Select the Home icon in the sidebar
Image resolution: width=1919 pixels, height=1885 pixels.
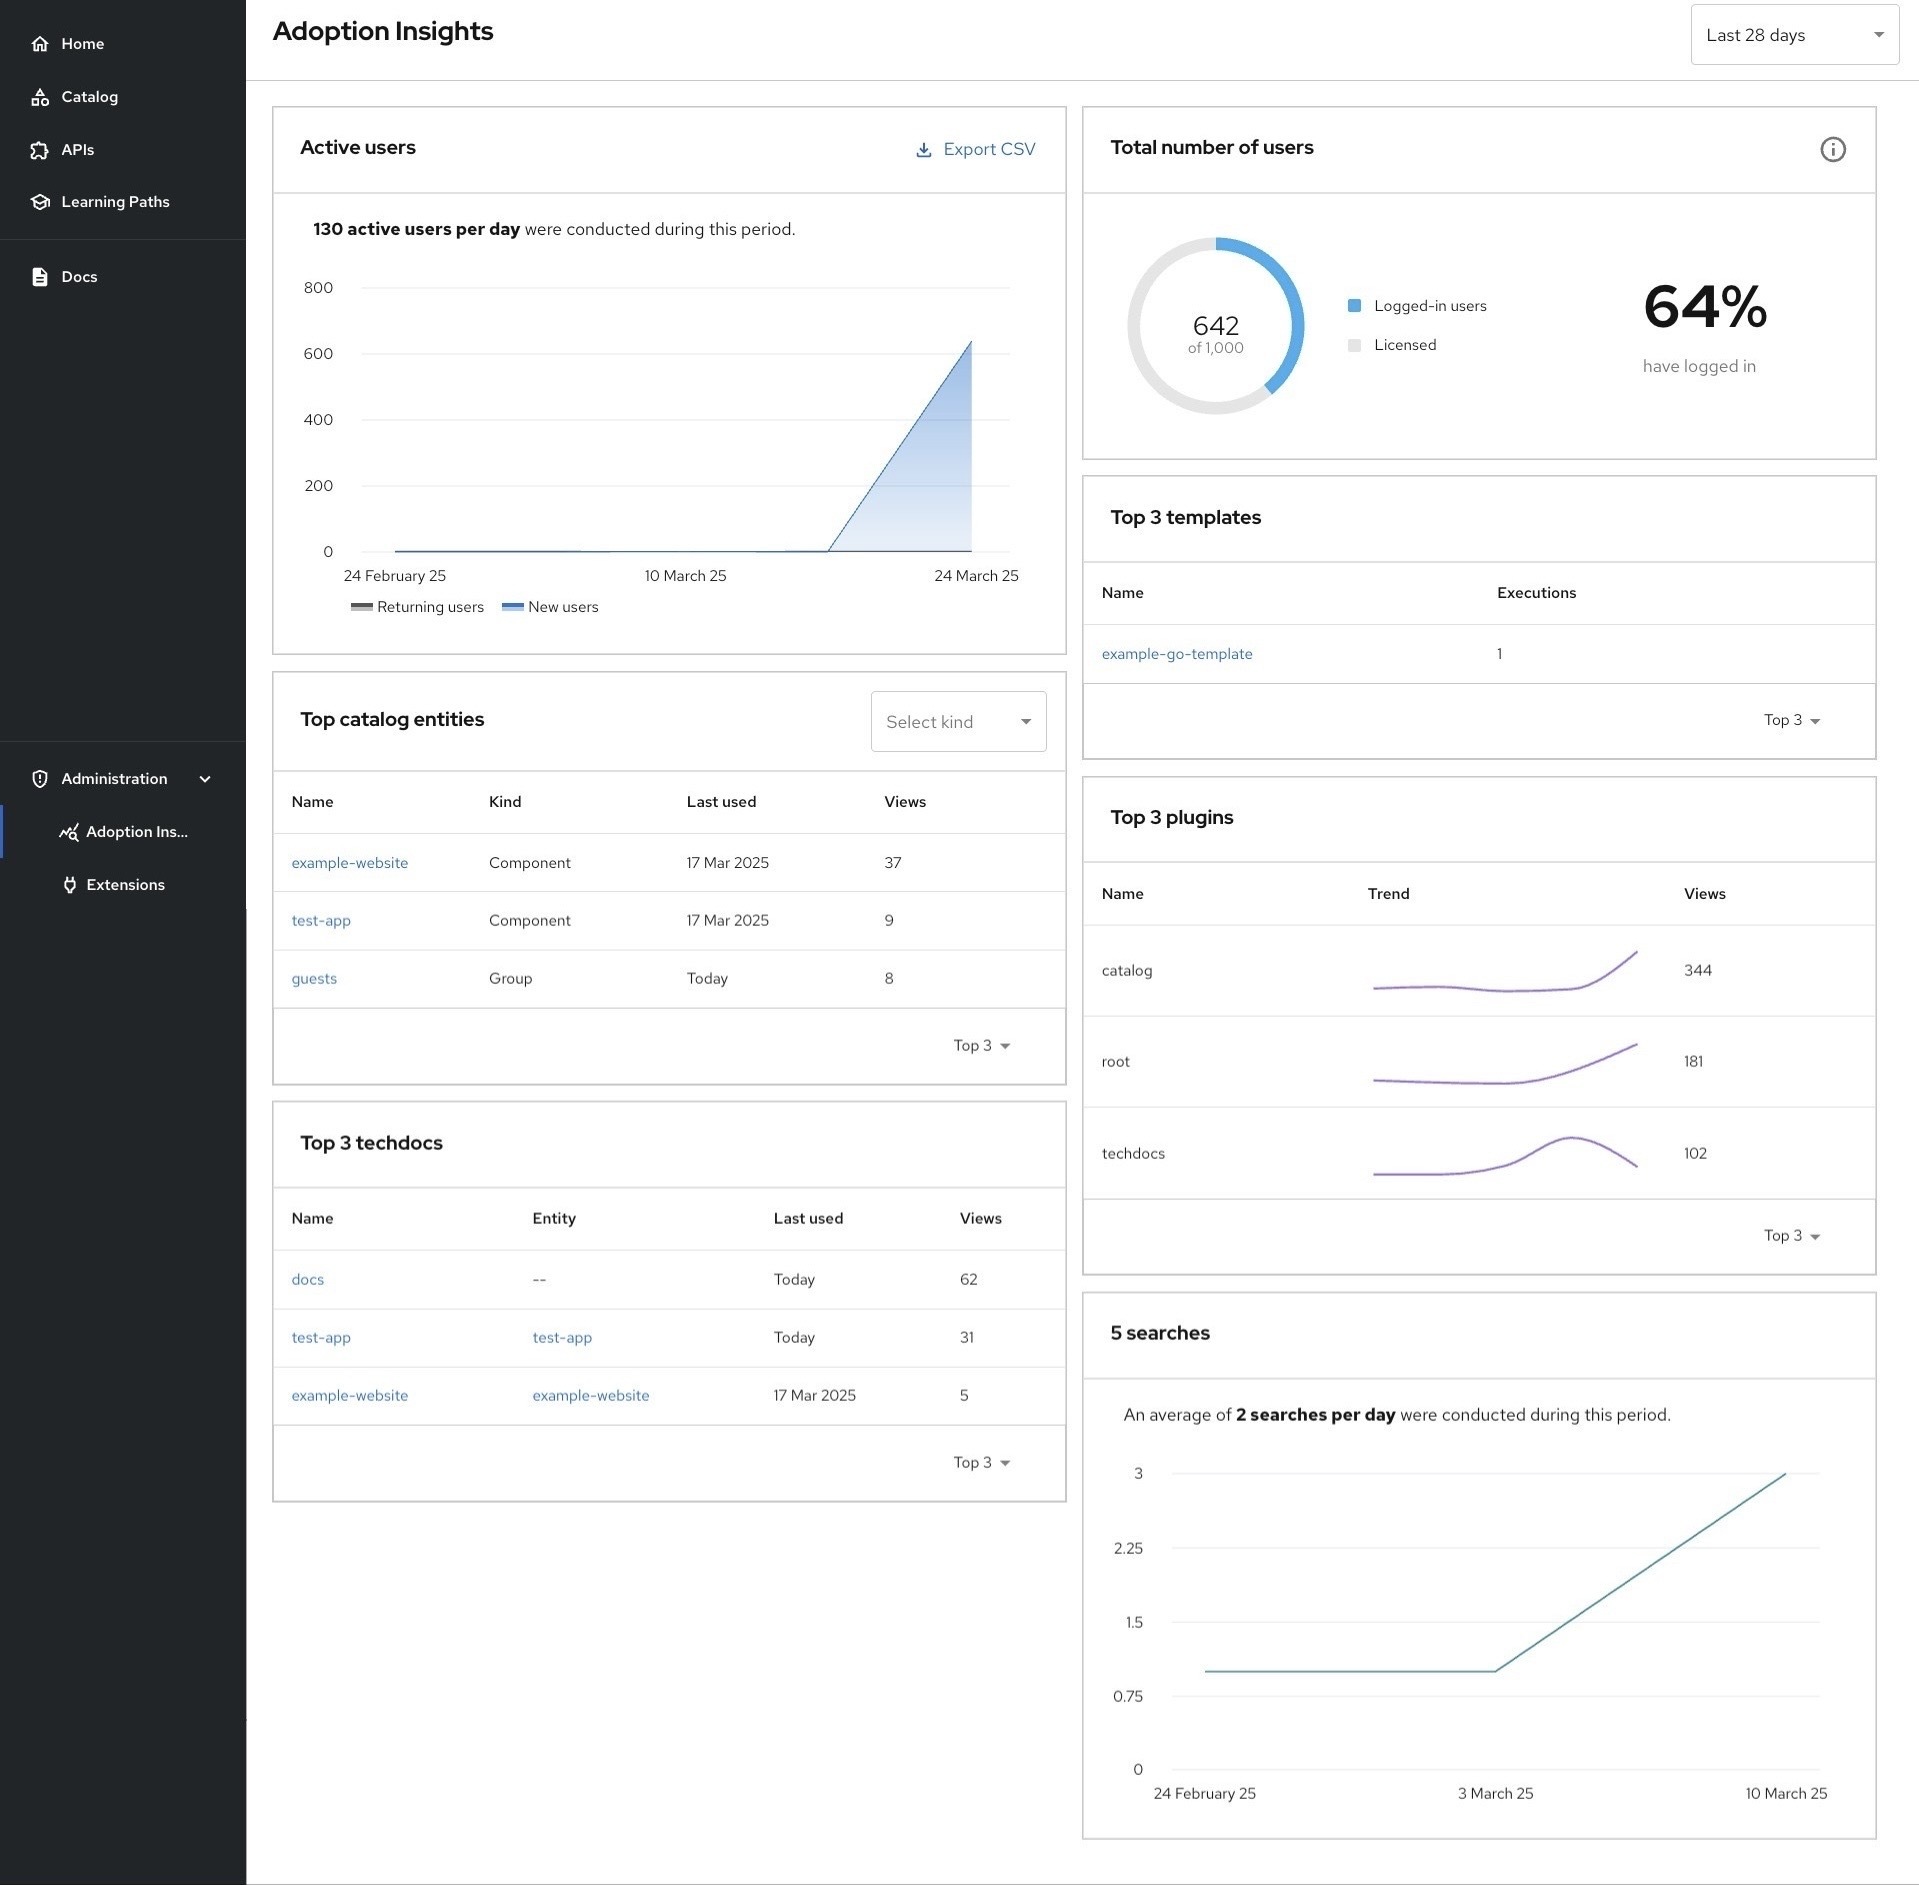pos(40,43)
